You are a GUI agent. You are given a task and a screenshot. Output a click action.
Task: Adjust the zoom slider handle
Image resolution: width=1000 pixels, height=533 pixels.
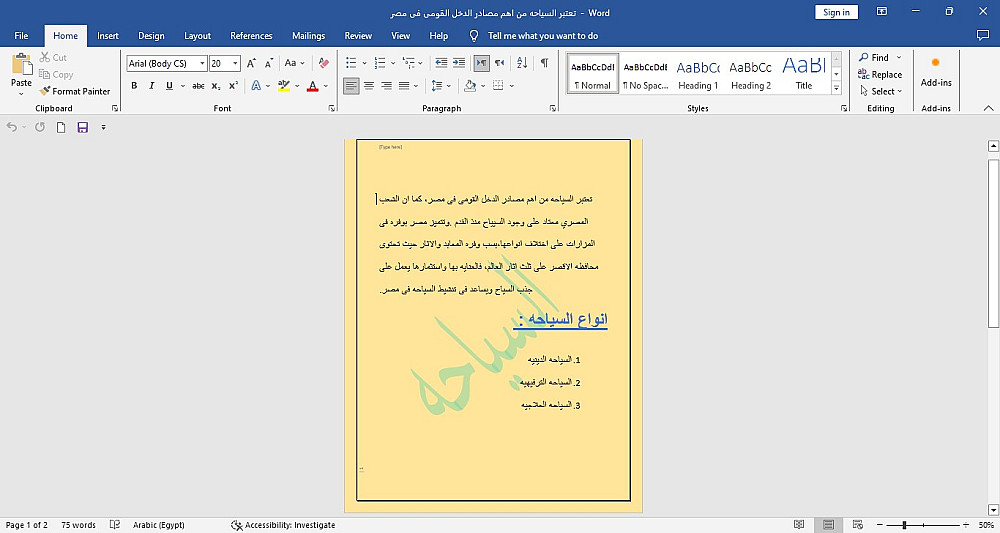pos(904,525)
